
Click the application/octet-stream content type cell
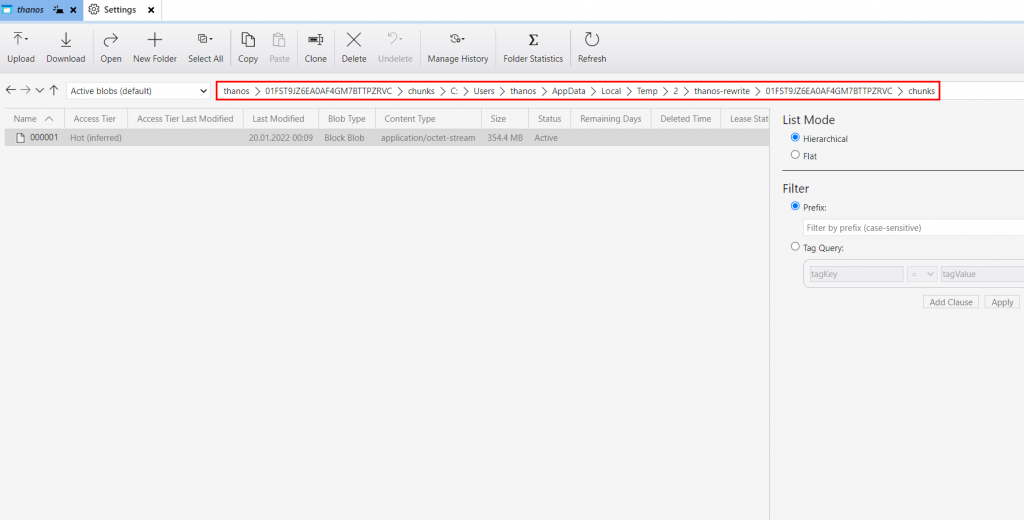pyautogui.click(x=428, y=138)
